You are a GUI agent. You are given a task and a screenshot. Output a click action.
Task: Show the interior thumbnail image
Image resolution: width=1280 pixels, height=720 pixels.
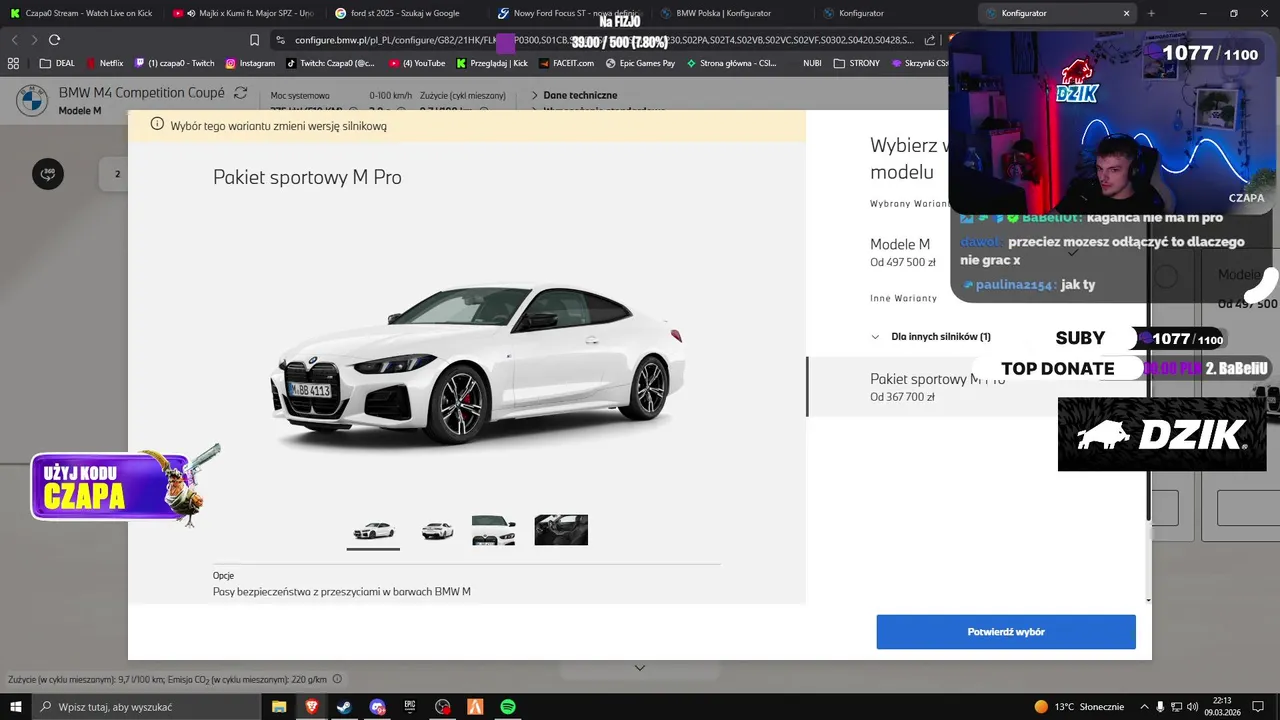point(561,530)
